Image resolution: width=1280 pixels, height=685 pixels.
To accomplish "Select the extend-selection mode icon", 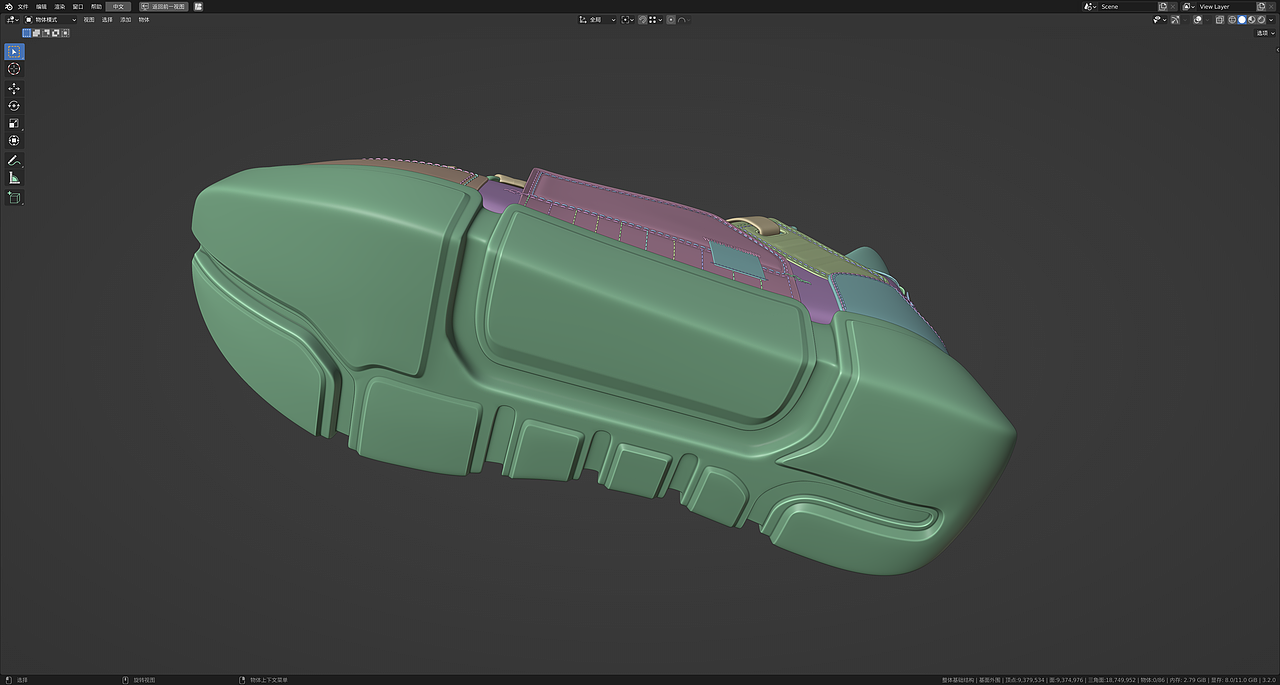I will (37, 33).
